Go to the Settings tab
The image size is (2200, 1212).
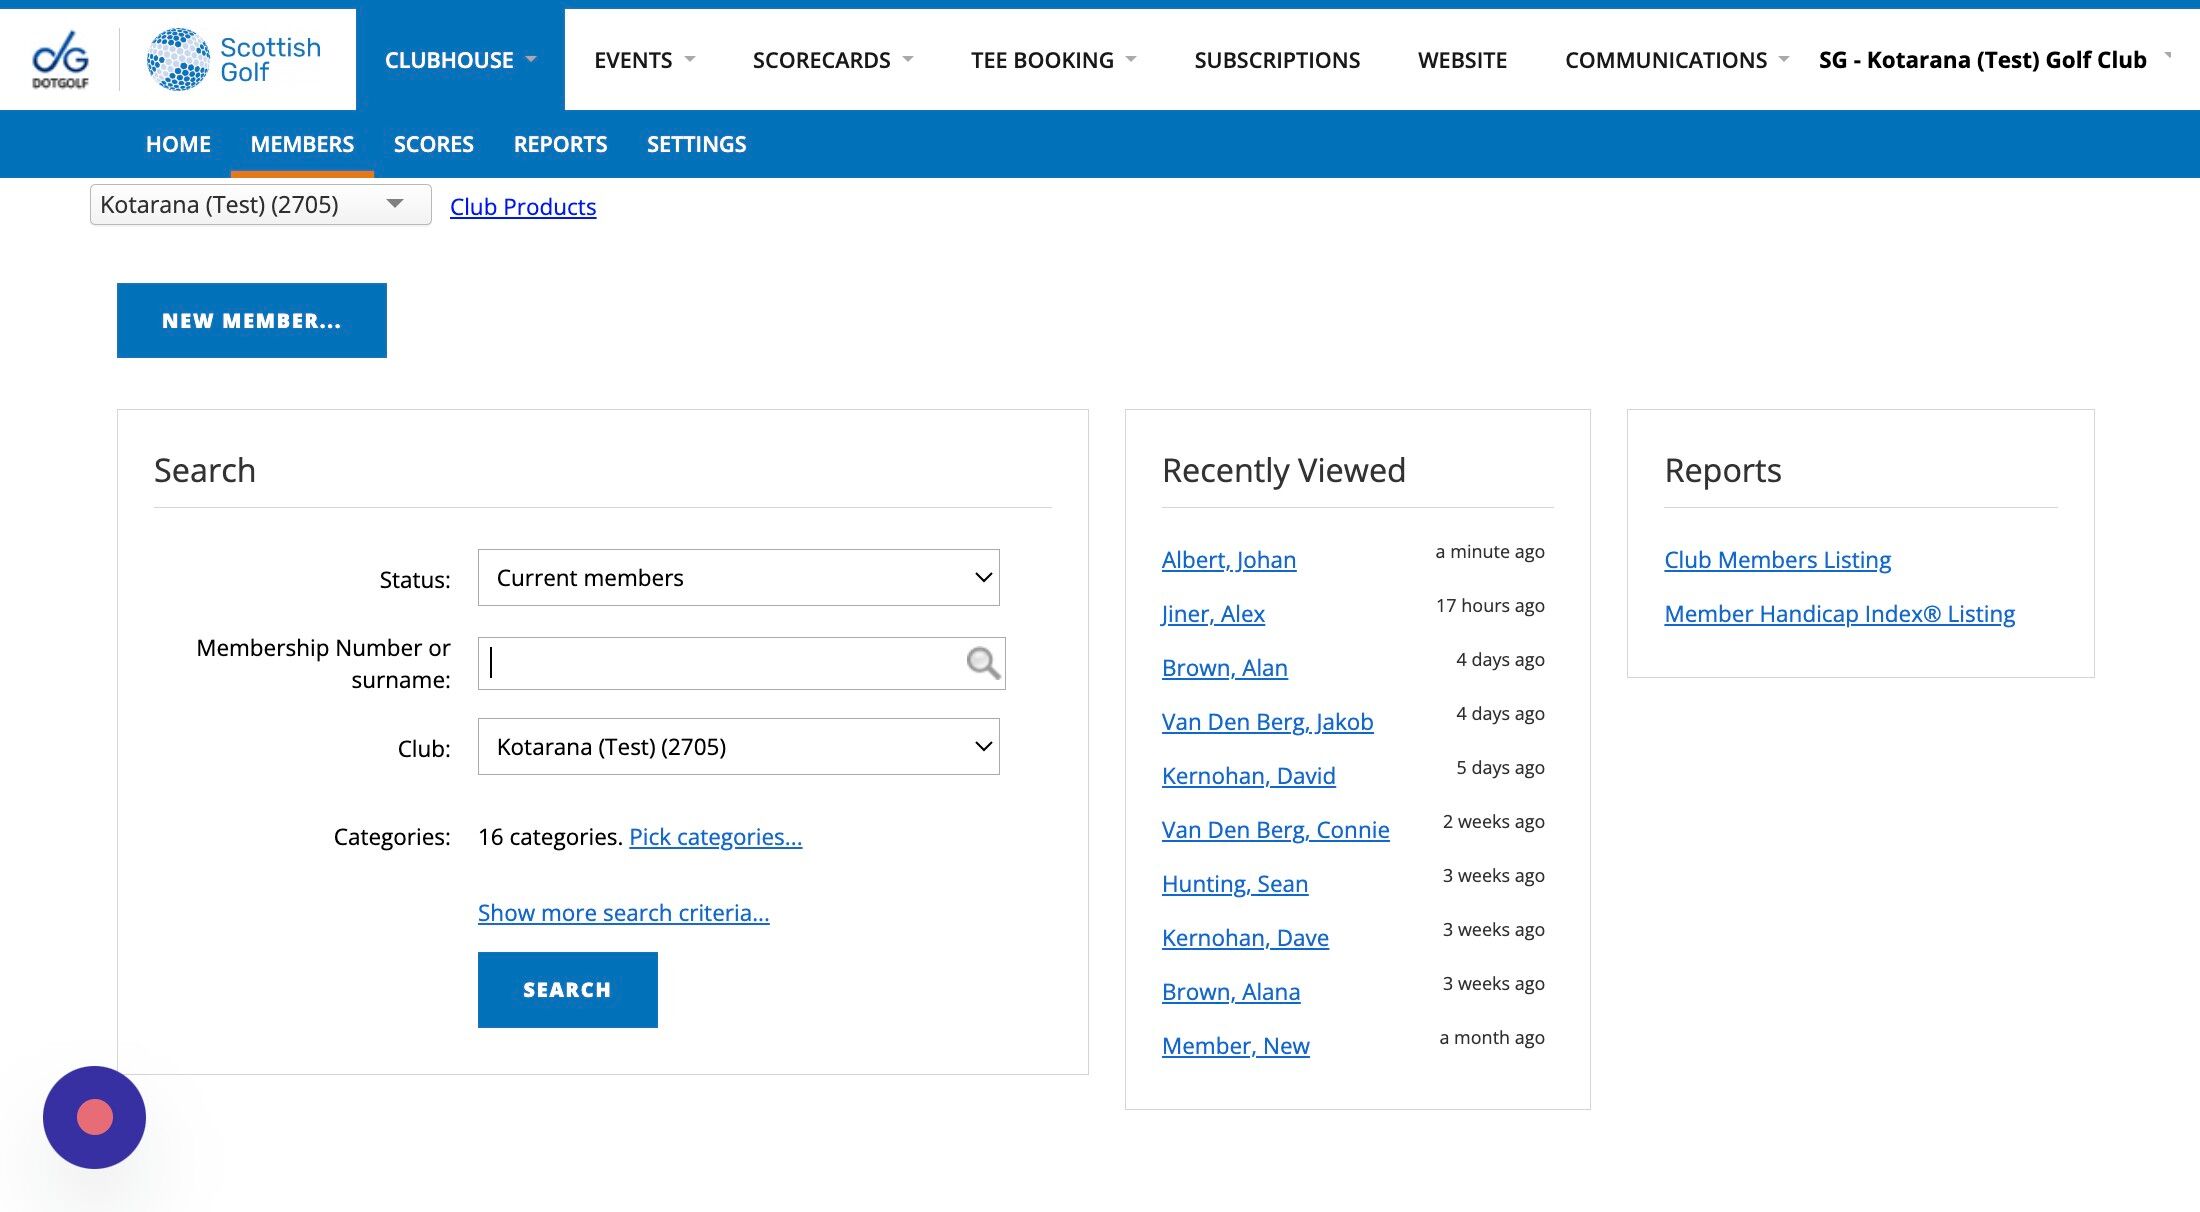pos(696,144)
